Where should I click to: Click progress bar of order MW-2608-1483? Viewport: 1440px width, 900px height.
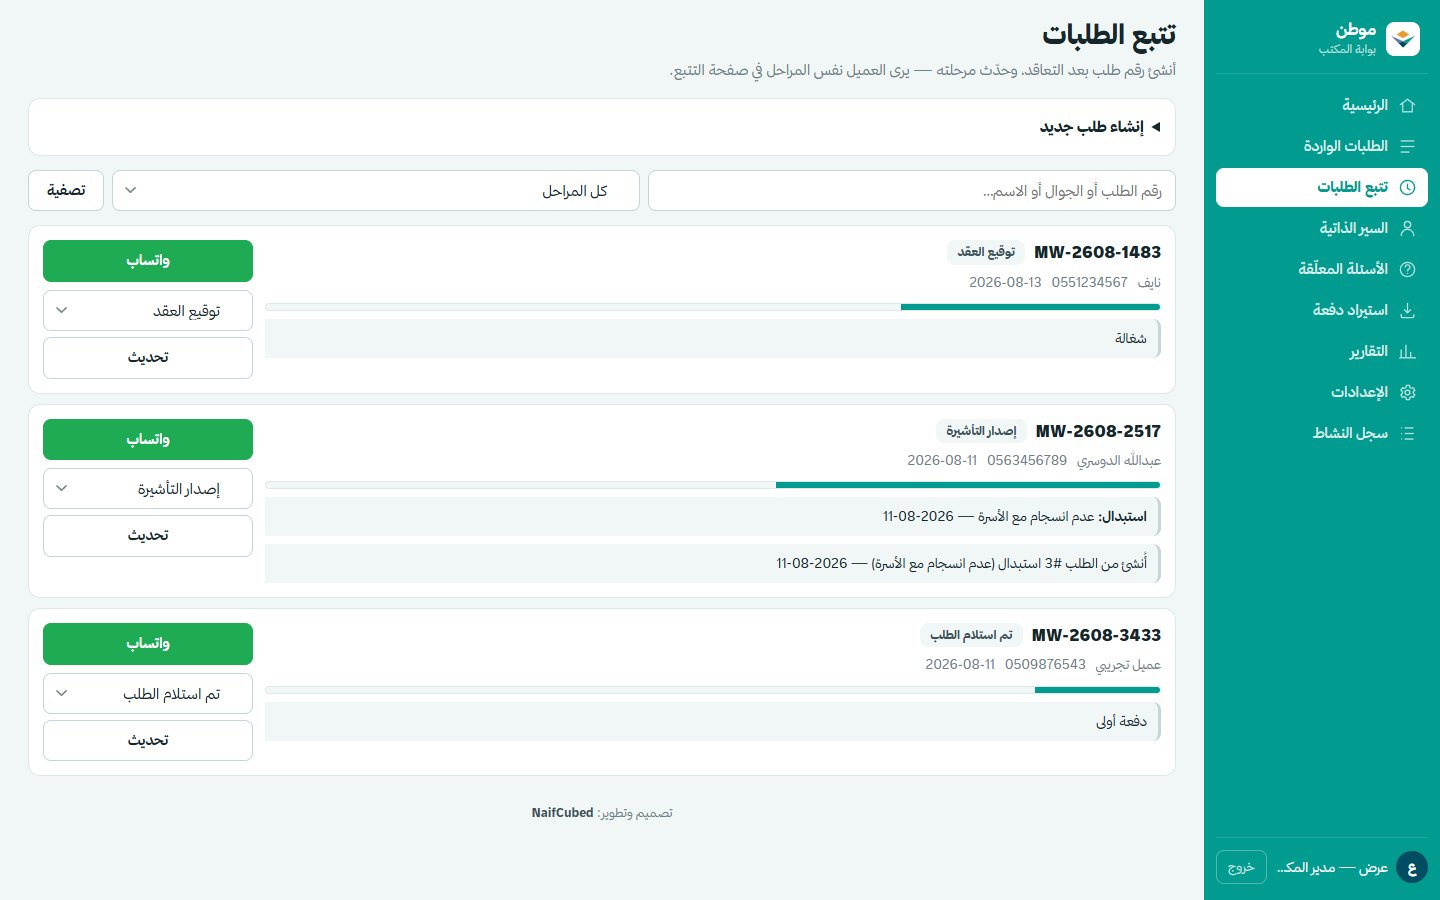(x=712, y=307)
